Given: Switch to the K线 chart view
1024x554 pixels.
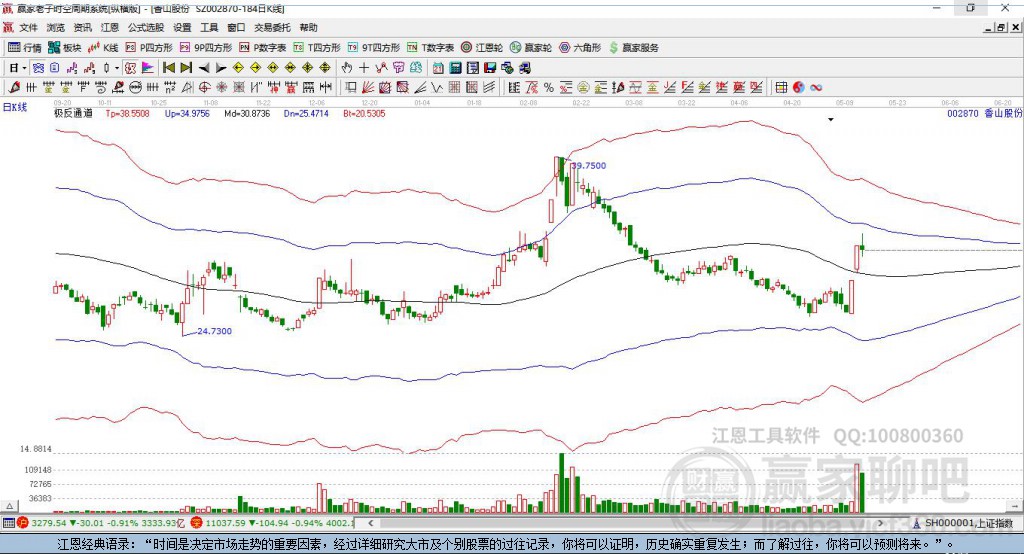Looking at the screenshot, I should [x=103, y=48].
